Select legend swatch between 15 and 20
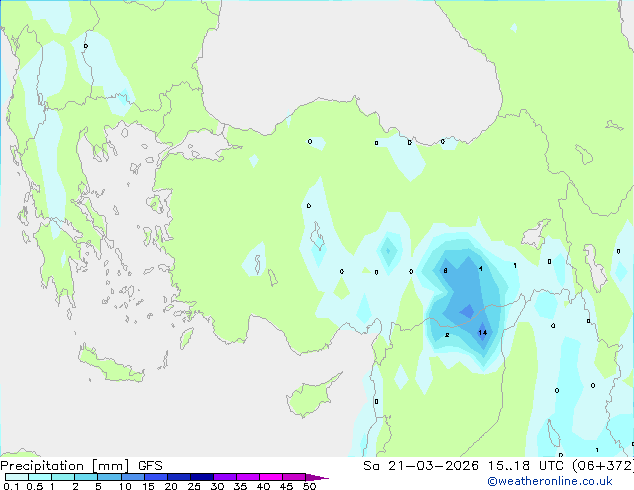Viewport: 634px width, 490px height. pyautogui.click(x=156, y=477)
